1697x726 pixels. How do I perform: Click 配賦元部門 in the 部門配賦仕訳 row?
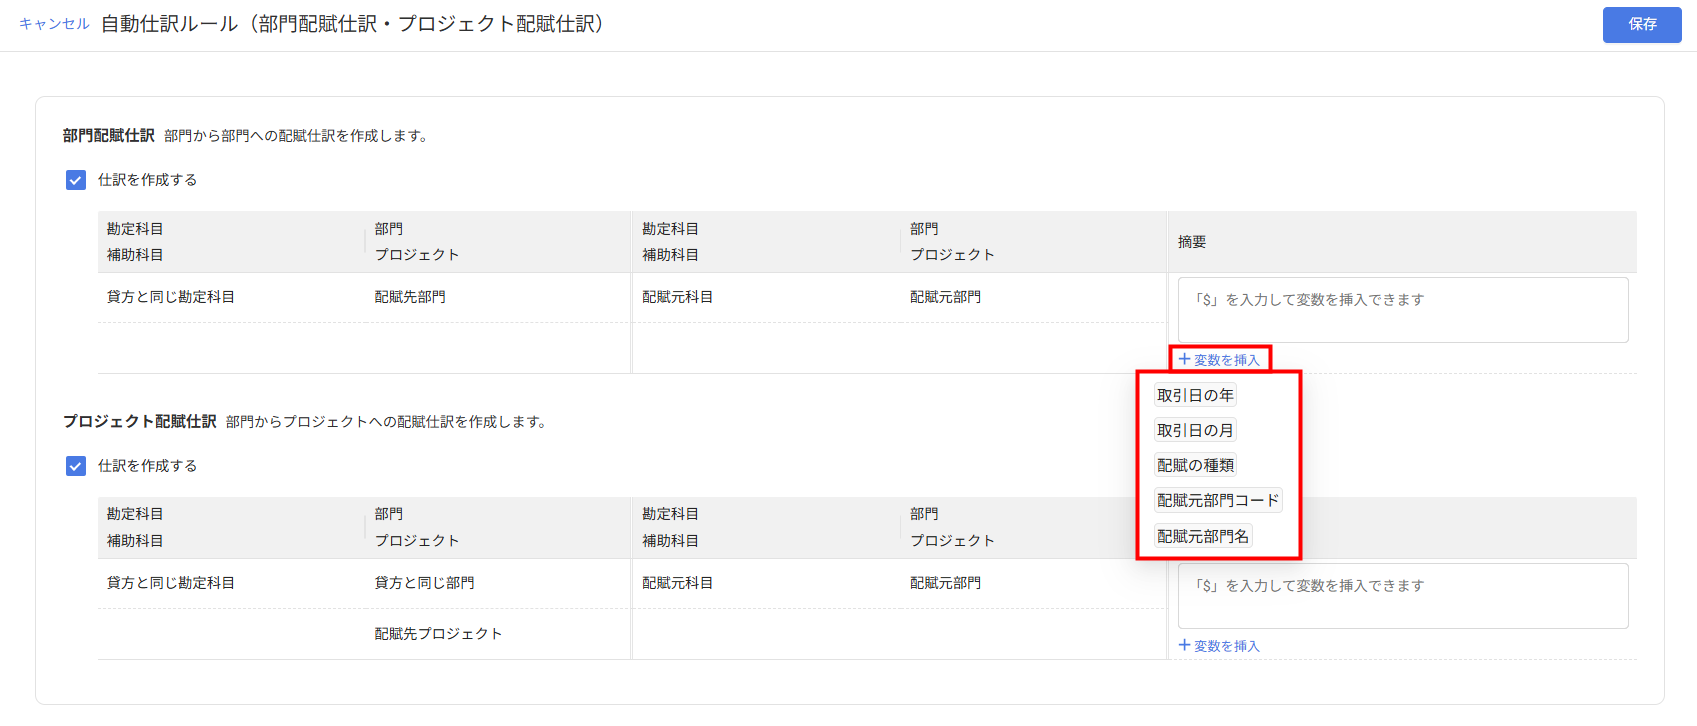tap(945, 297)
